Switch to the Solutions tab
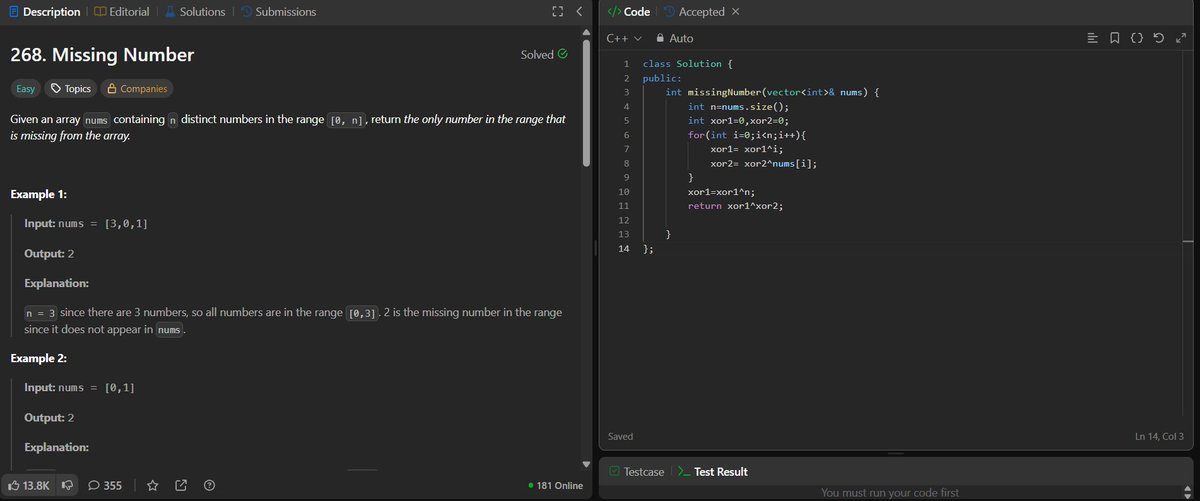Viewport: 1200px width, 501px height. [195, 12]
